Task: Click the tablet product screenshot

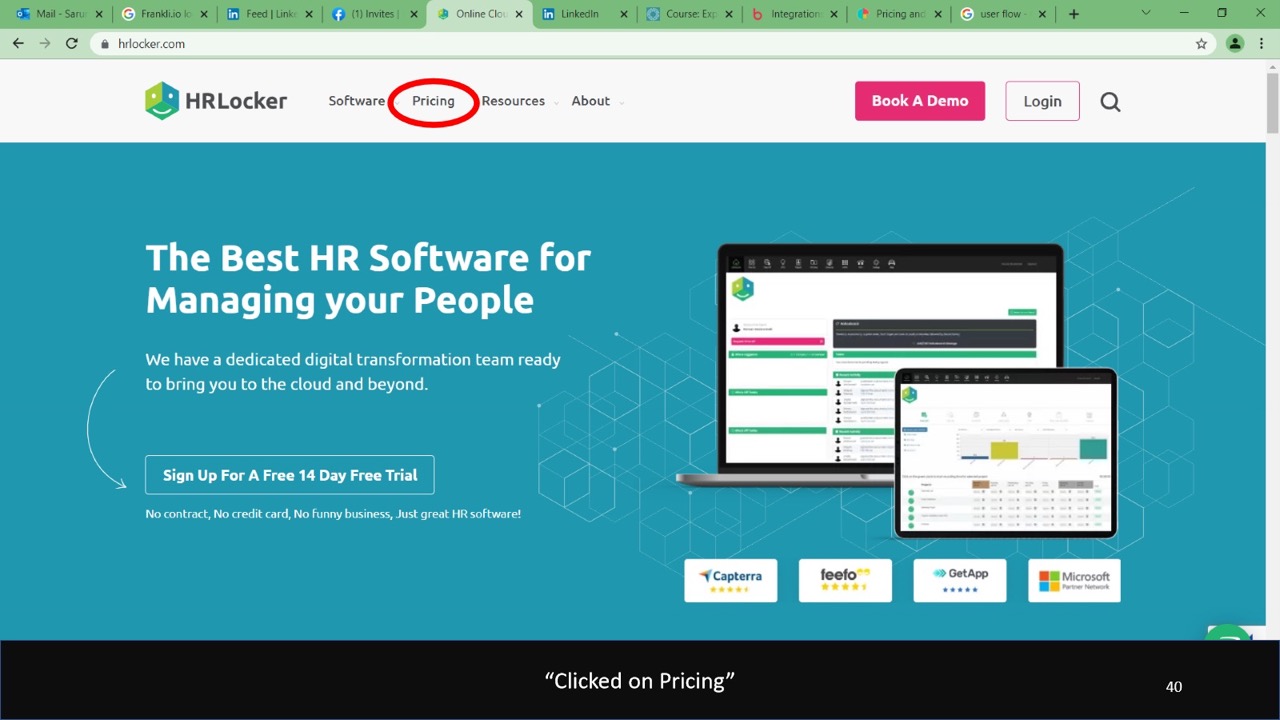Action: click(x=1005, y=453)
